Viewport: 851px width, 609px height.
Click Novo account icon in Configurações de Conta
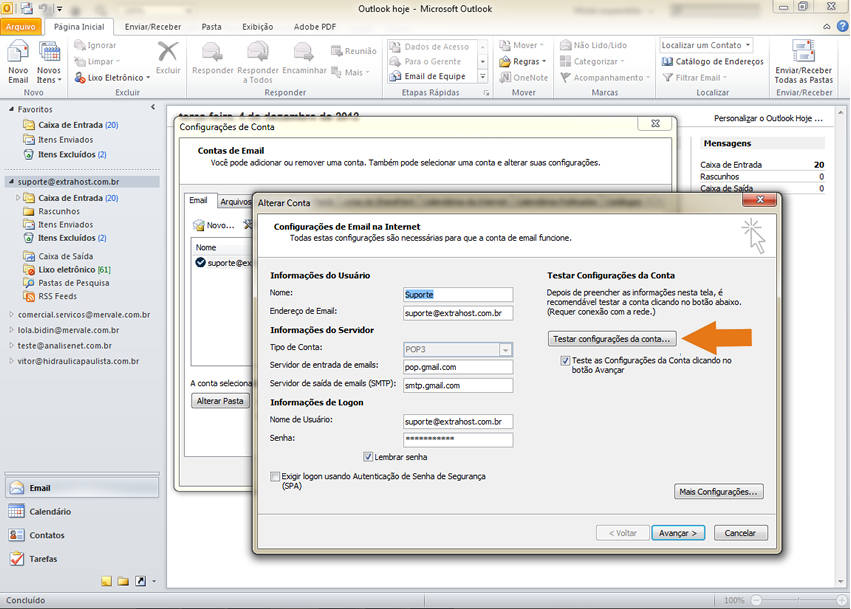[x=214, y=225]
